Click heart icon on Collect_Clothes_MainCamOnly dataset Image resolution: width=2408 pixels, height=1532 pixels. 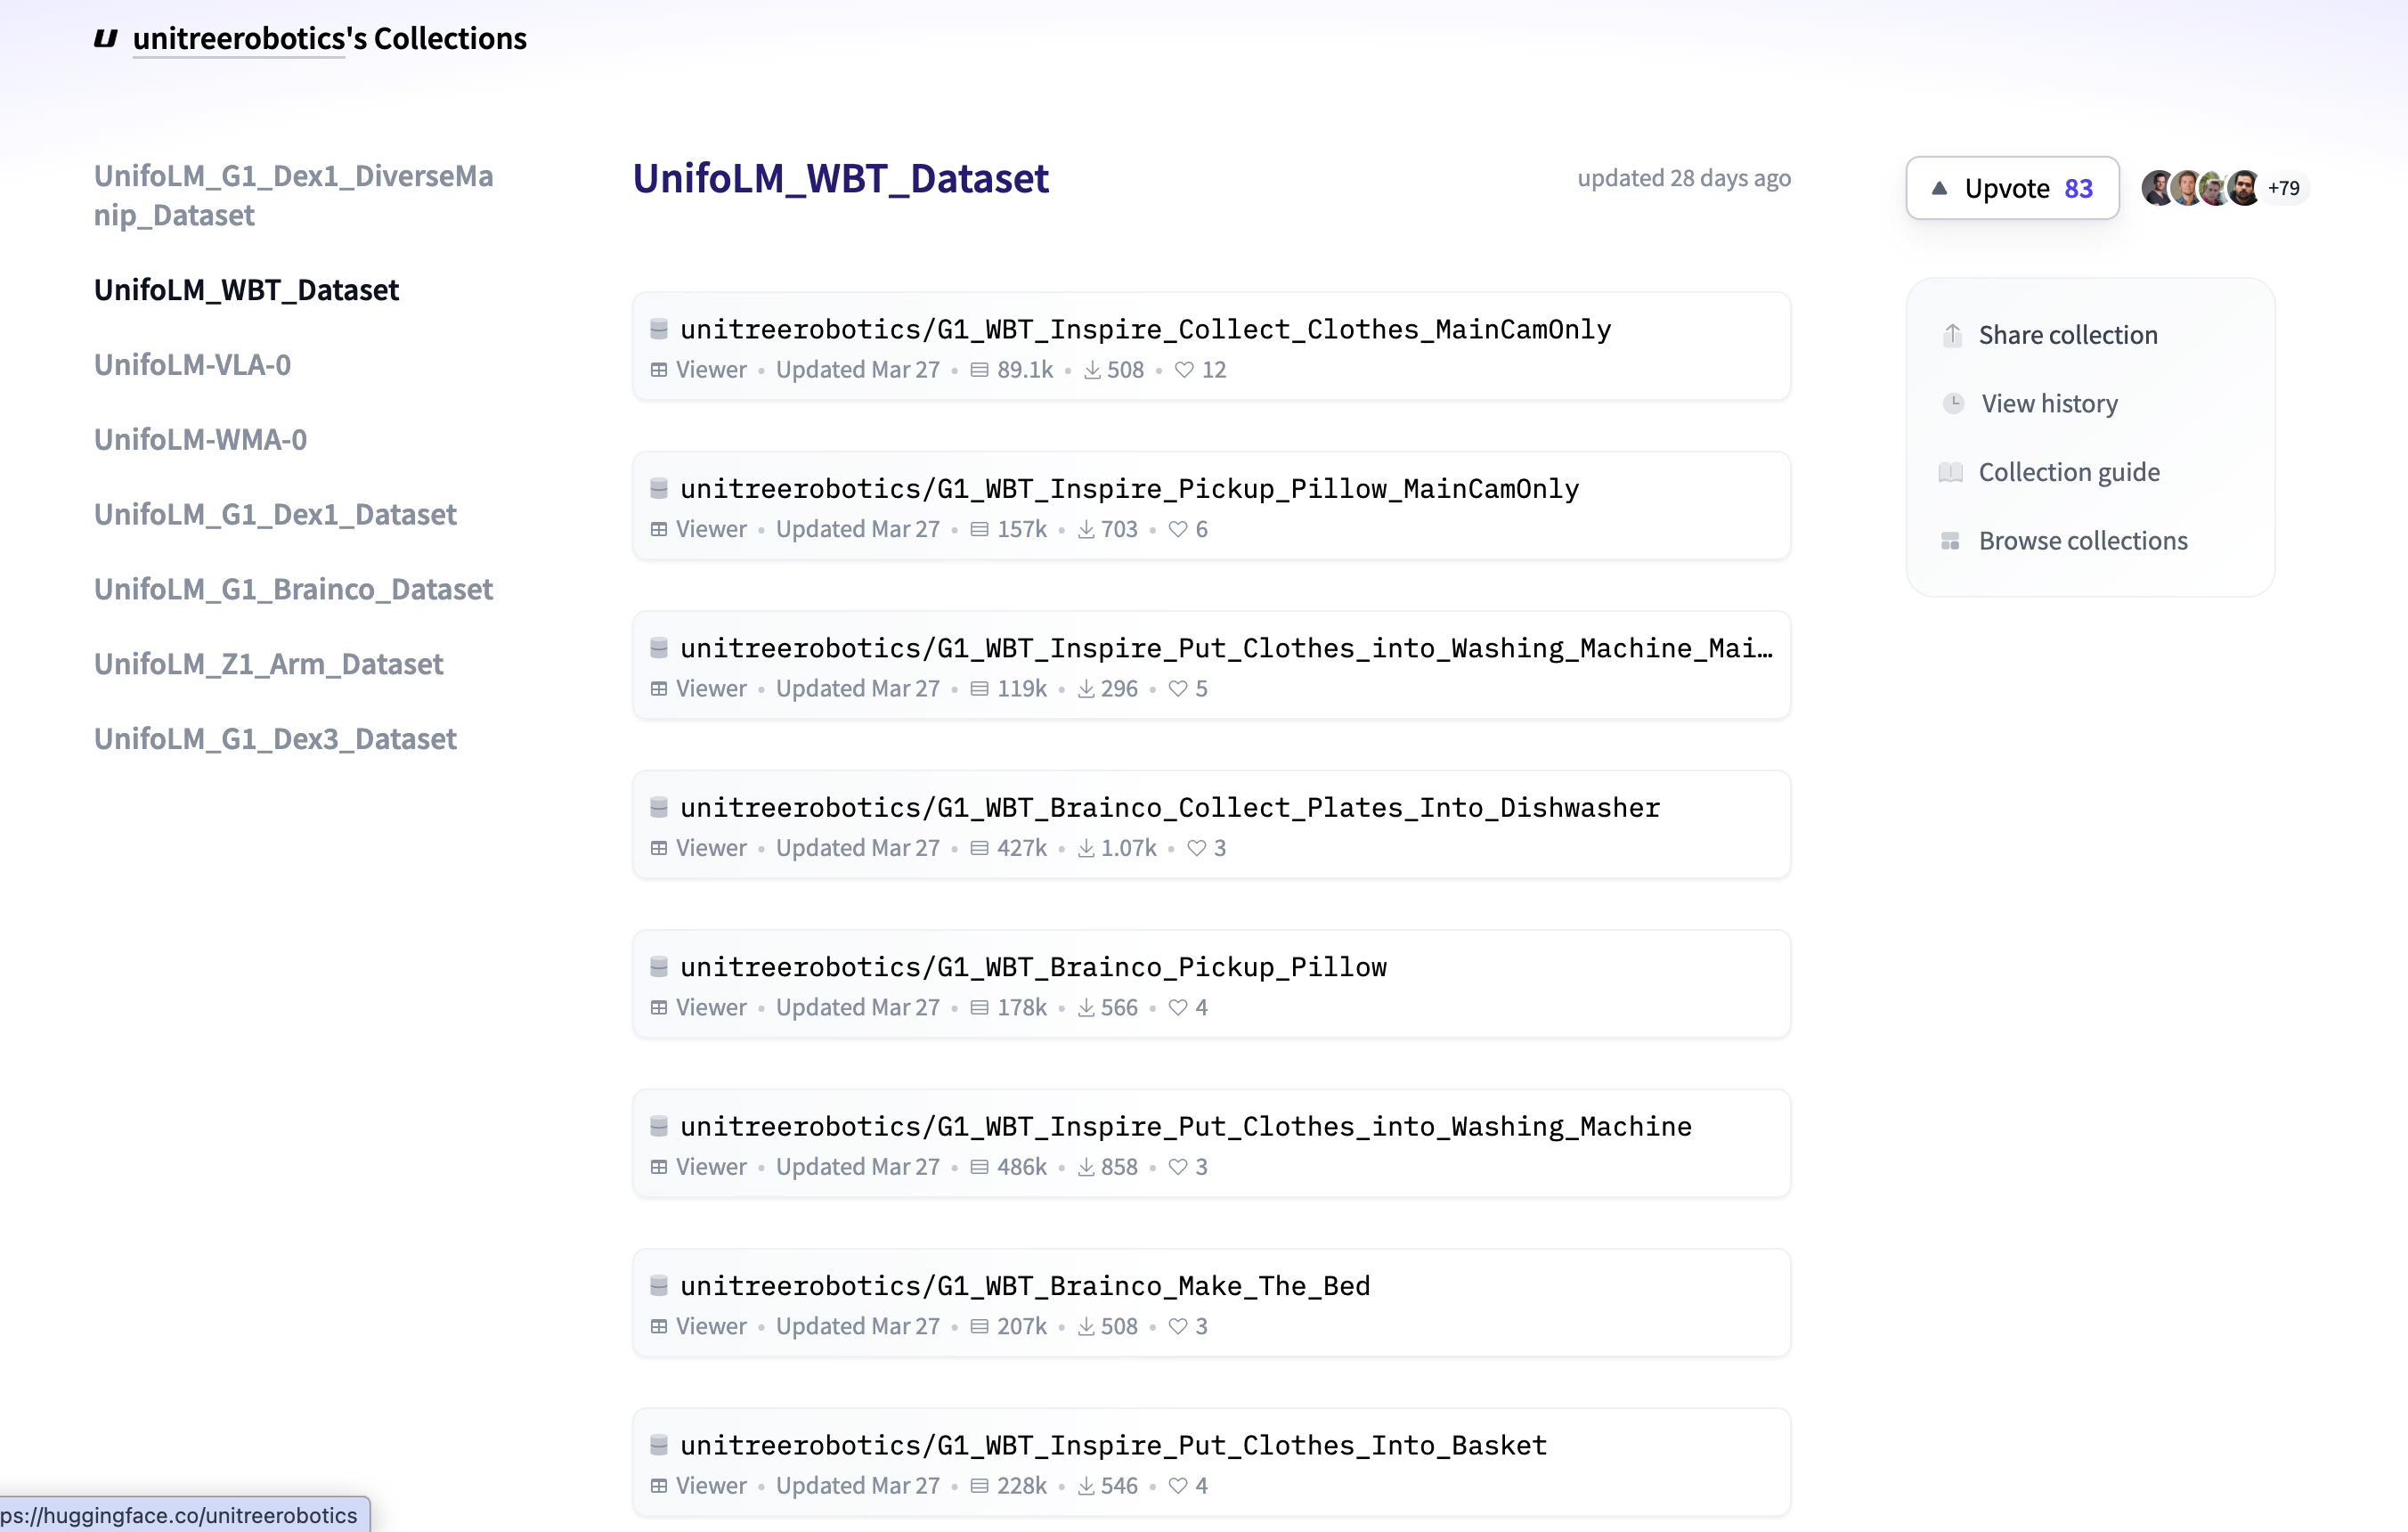(x=1184, y=370)
